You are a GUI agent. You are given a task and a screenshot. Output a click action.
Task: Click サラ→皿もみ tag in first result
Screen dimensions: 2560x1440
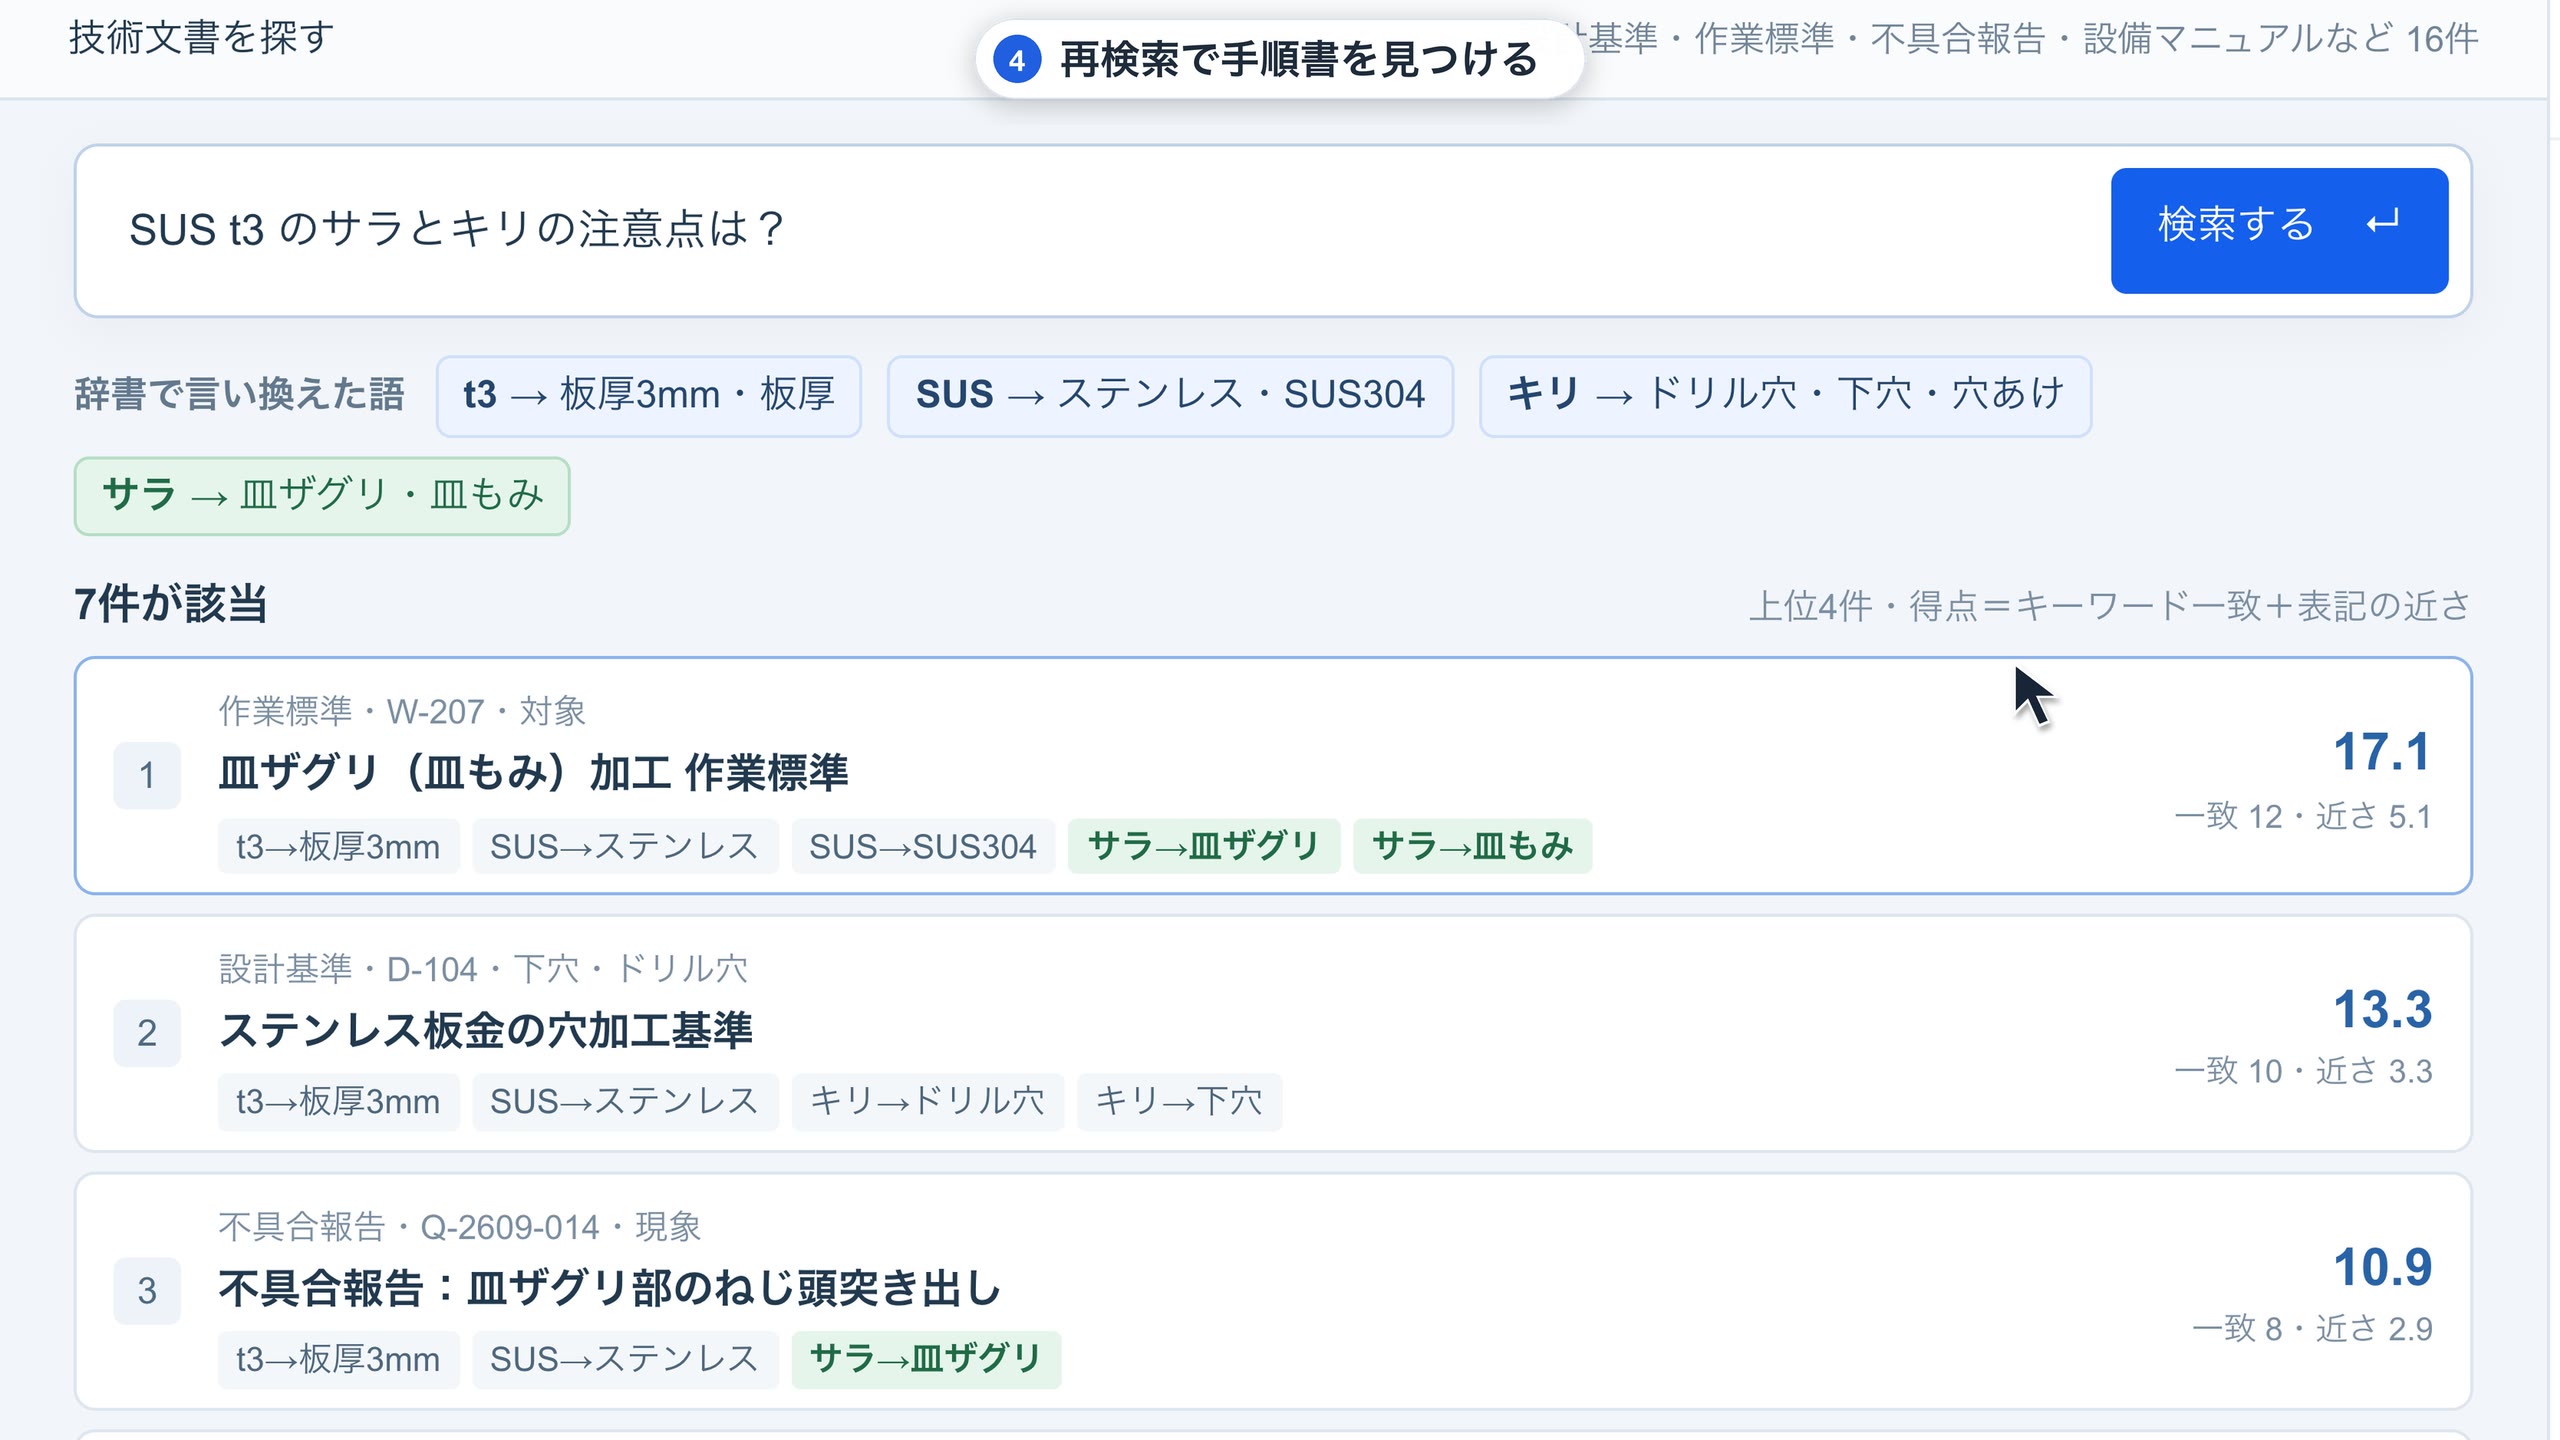(x=1472, y=846)
